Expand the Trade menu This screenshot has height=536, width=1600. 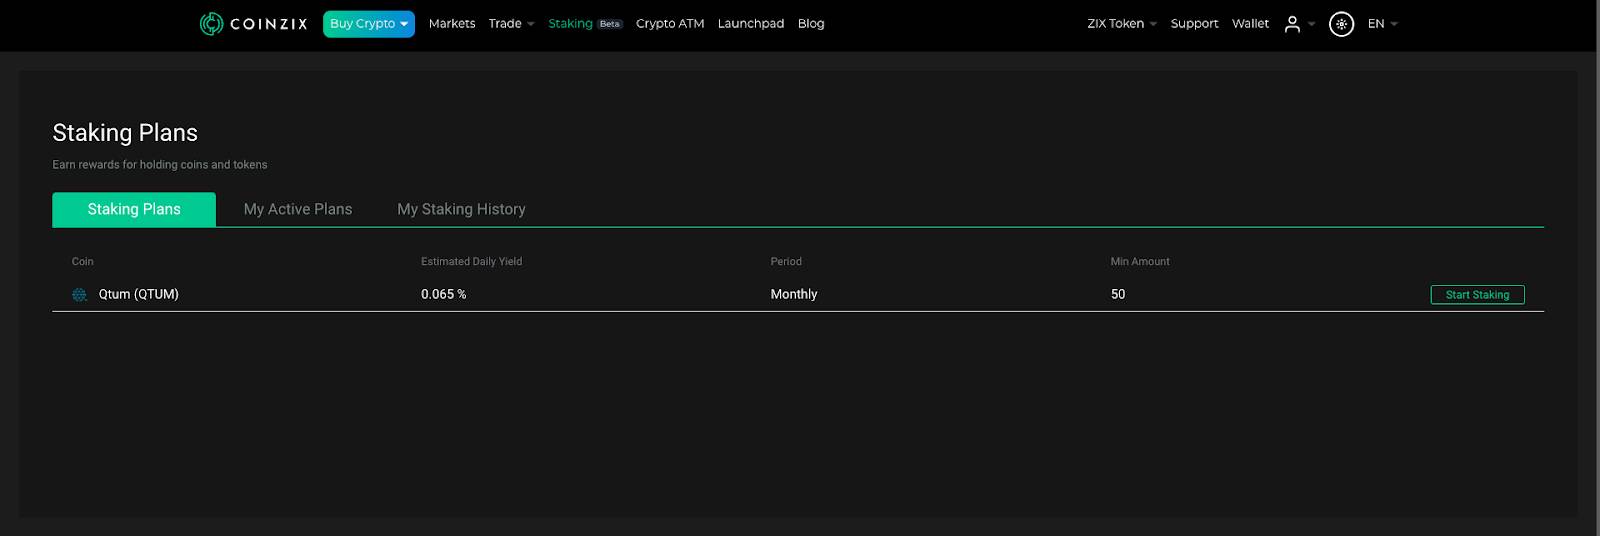pos(511,24)
